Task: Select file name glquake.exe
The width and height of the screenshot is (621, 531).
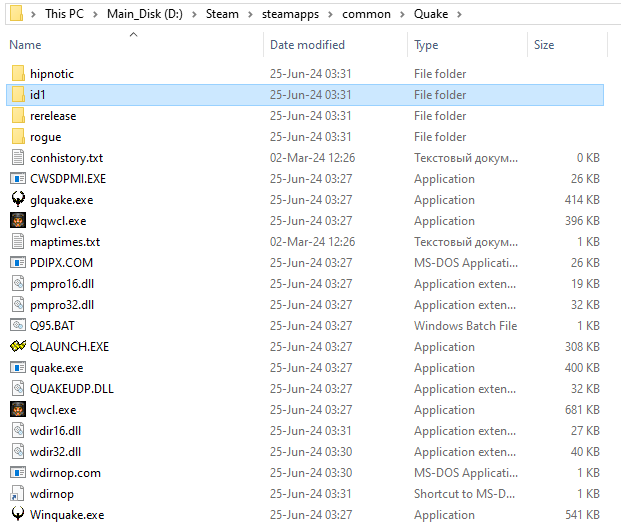Action: [x=62, y=200]
